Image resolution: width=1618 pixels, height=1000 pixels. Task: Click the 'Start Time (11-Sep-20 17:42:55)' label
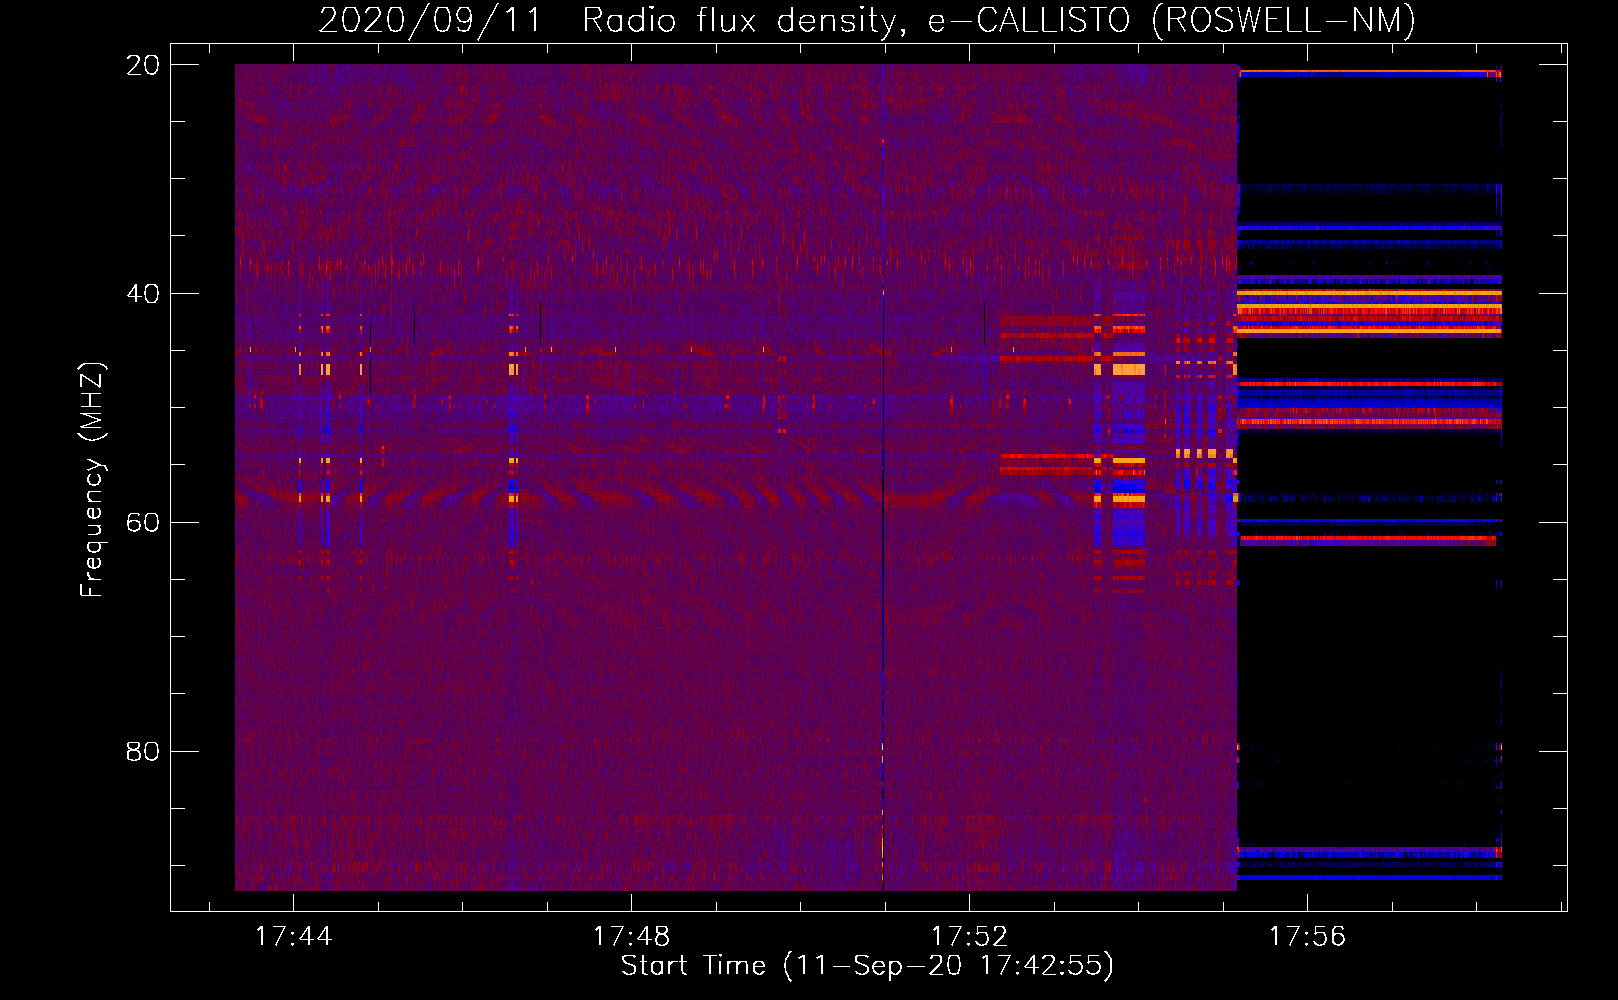tap(867, 966)
